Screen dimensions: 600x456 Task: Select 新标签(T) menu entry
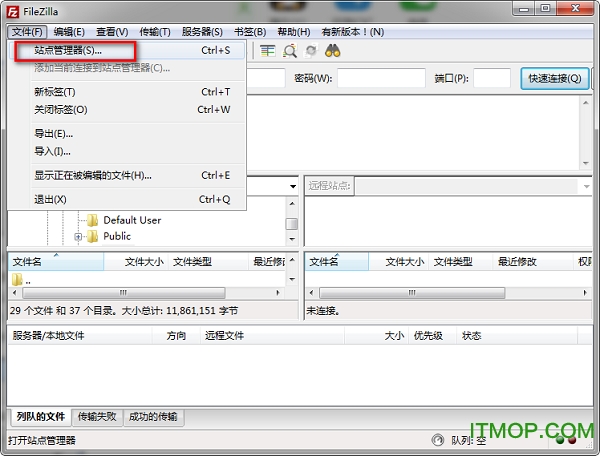tap(126, 92)
